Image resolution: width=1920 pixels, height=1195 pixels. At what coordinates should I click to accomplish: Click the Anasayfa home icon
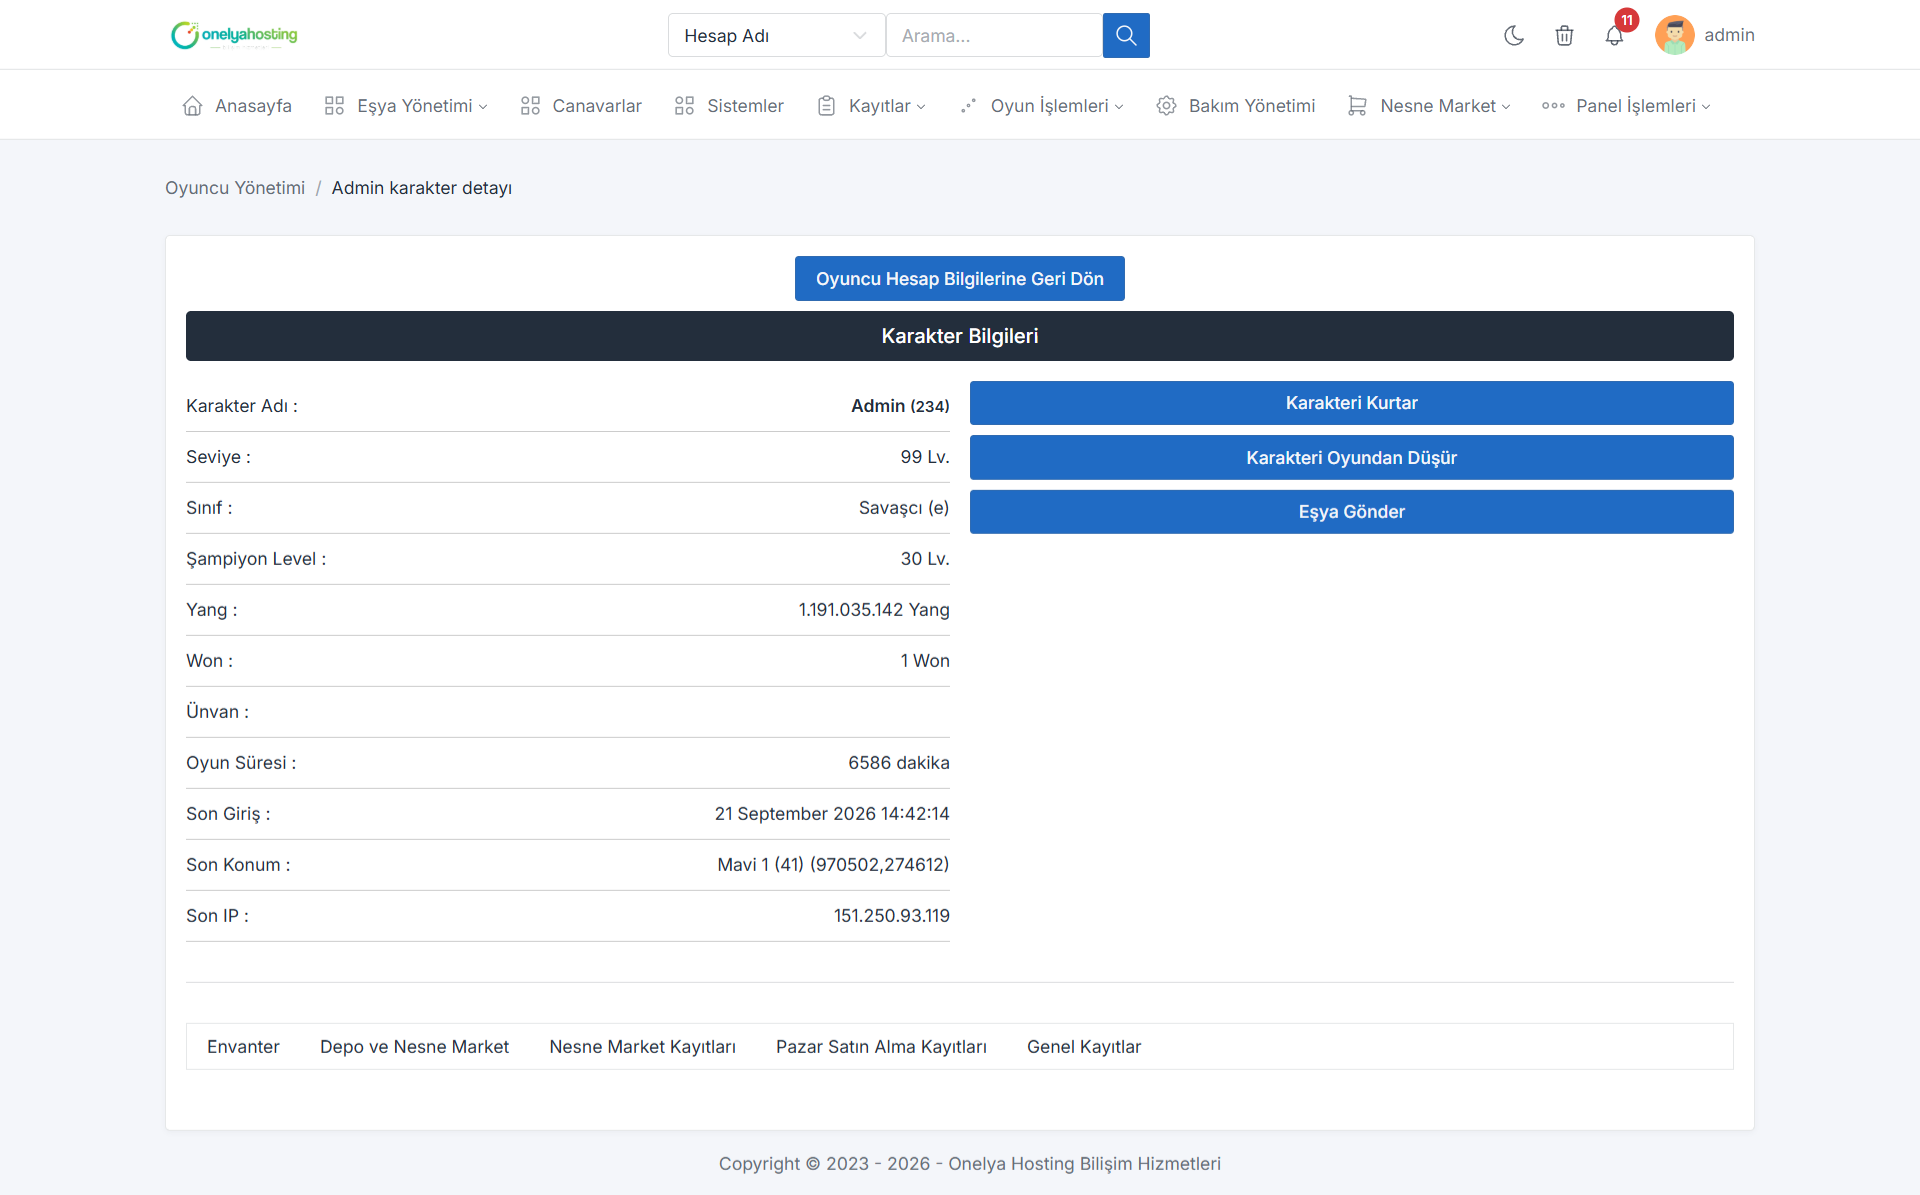point(192,106)
